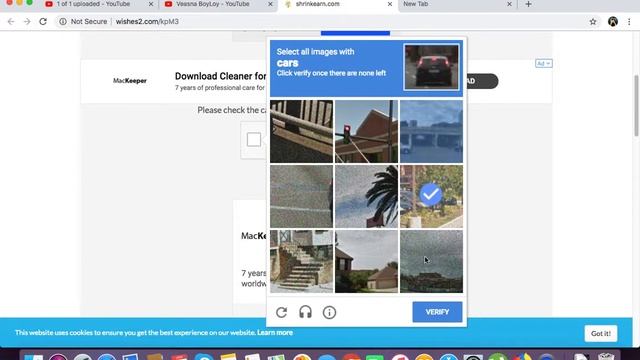Reload the current page
The height and width of the screenshot is (360, 640).
43,22
